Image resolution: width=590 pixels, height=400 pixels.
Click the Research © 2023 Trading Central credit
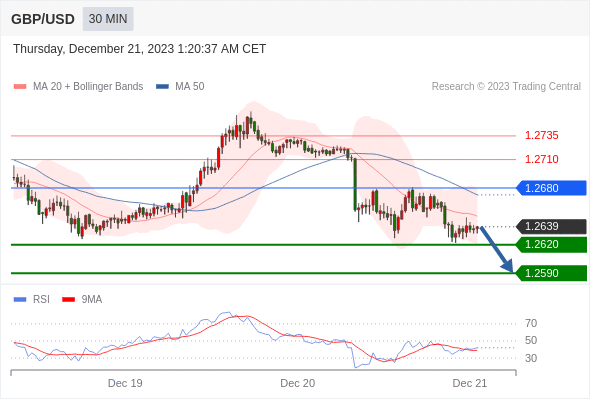click(506, 87)
